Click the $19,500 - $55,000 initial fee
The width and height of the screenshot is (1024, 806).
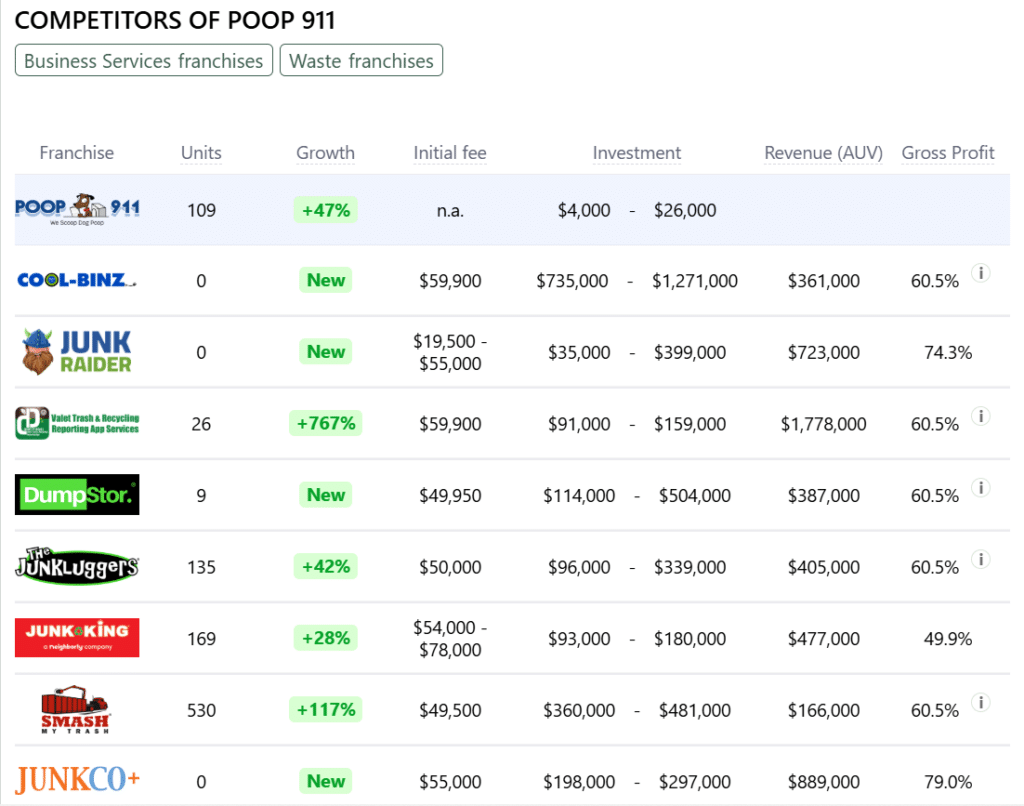[x=450, y=352]
